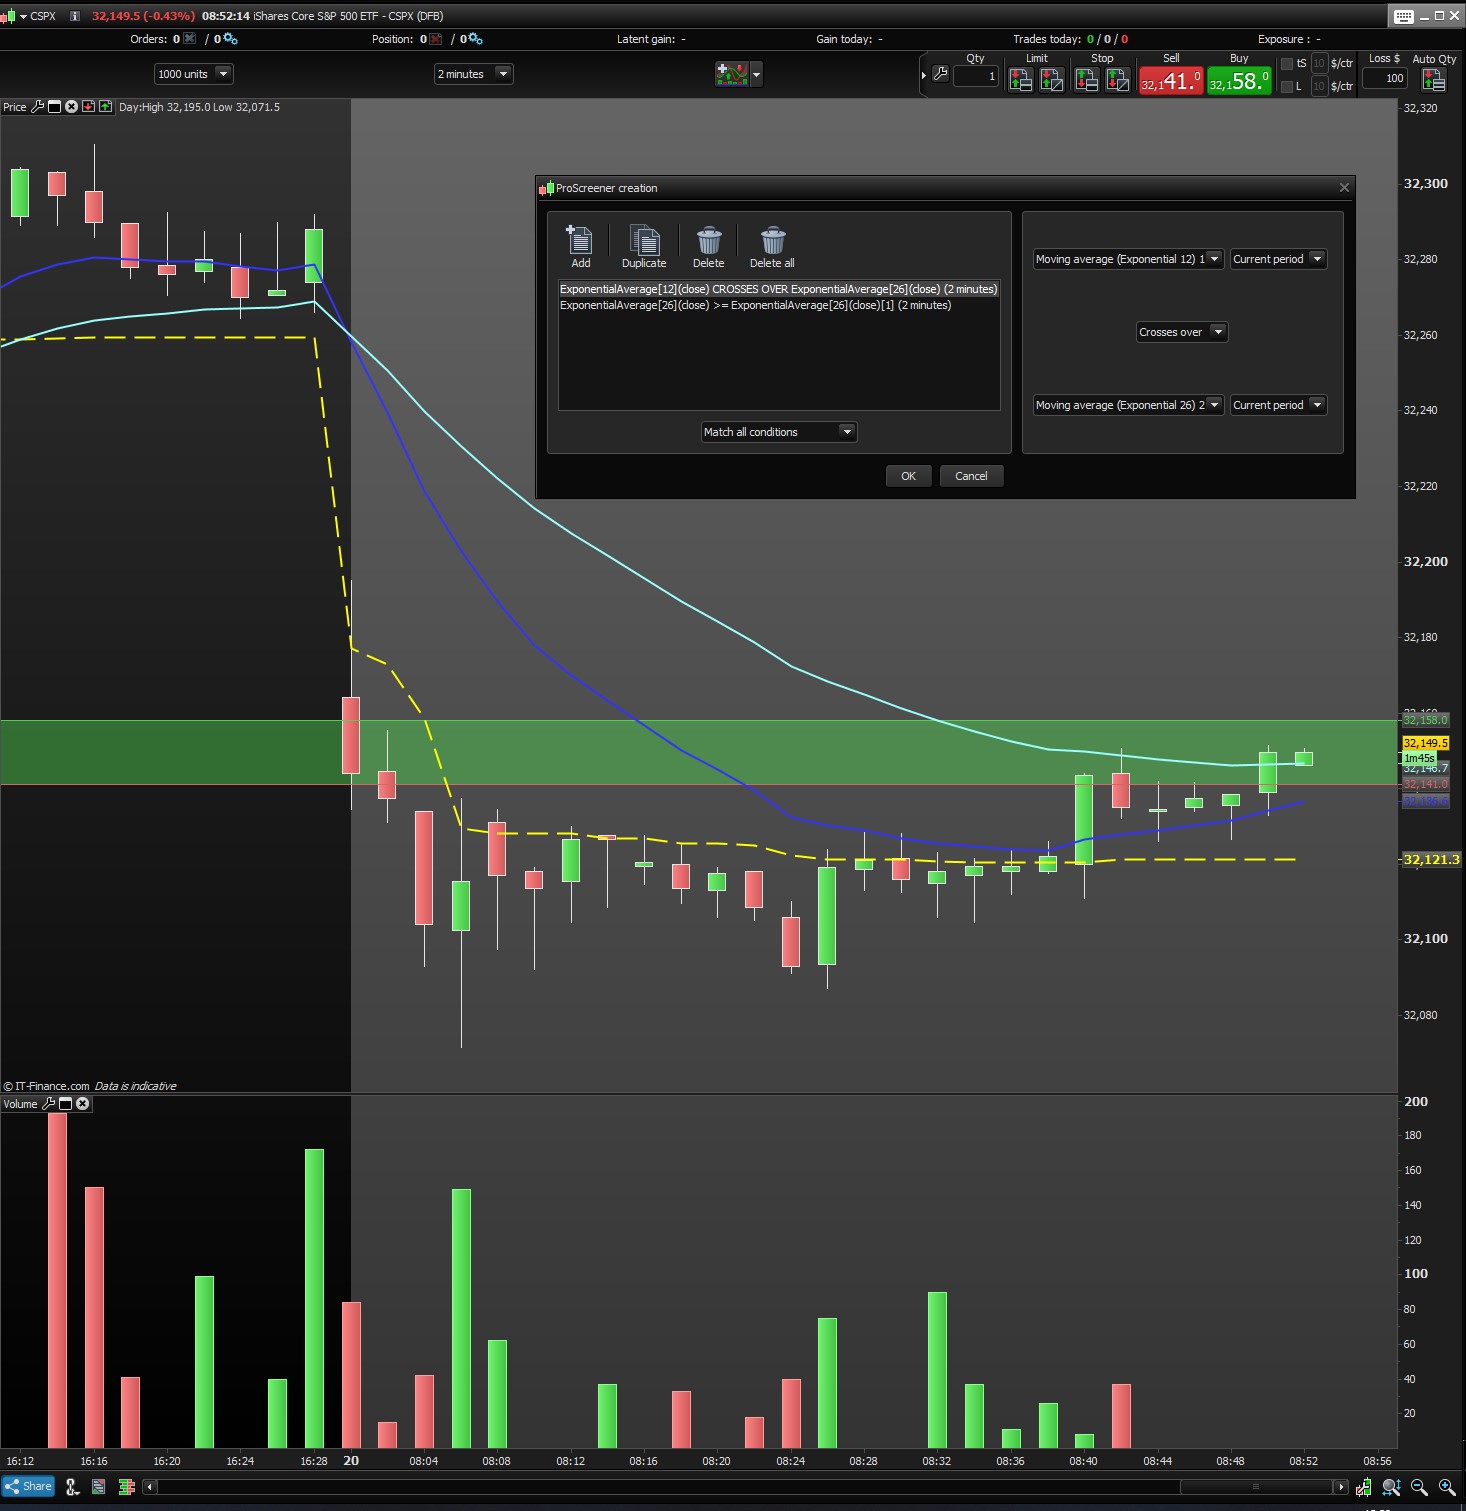Add a new ProScreener condition
Viewport: 1466px width, 1511px height.
point(580,247)
